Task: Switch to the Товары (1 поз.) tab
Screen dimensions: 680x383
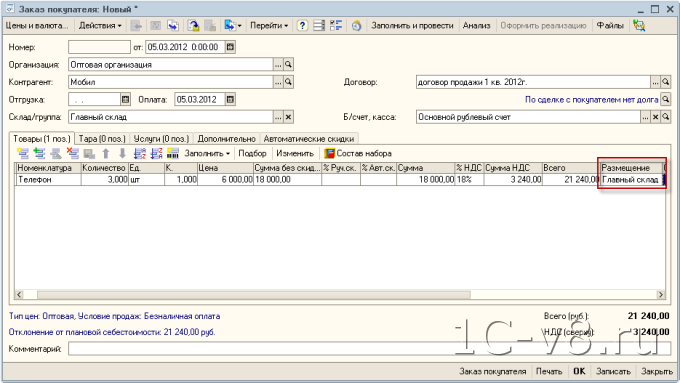Action: click(42, 138)
